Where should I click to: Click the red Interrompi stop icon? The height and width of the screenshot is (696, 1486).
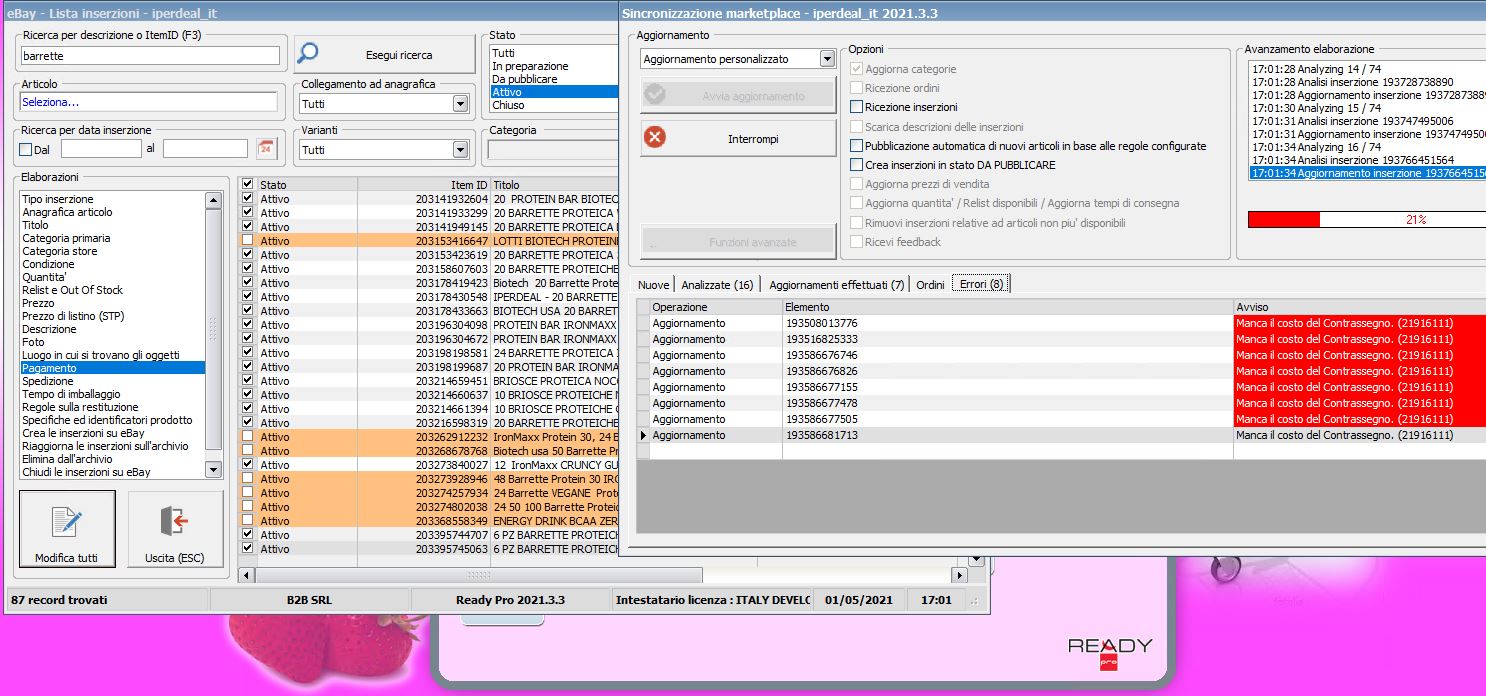coord(655,138)
